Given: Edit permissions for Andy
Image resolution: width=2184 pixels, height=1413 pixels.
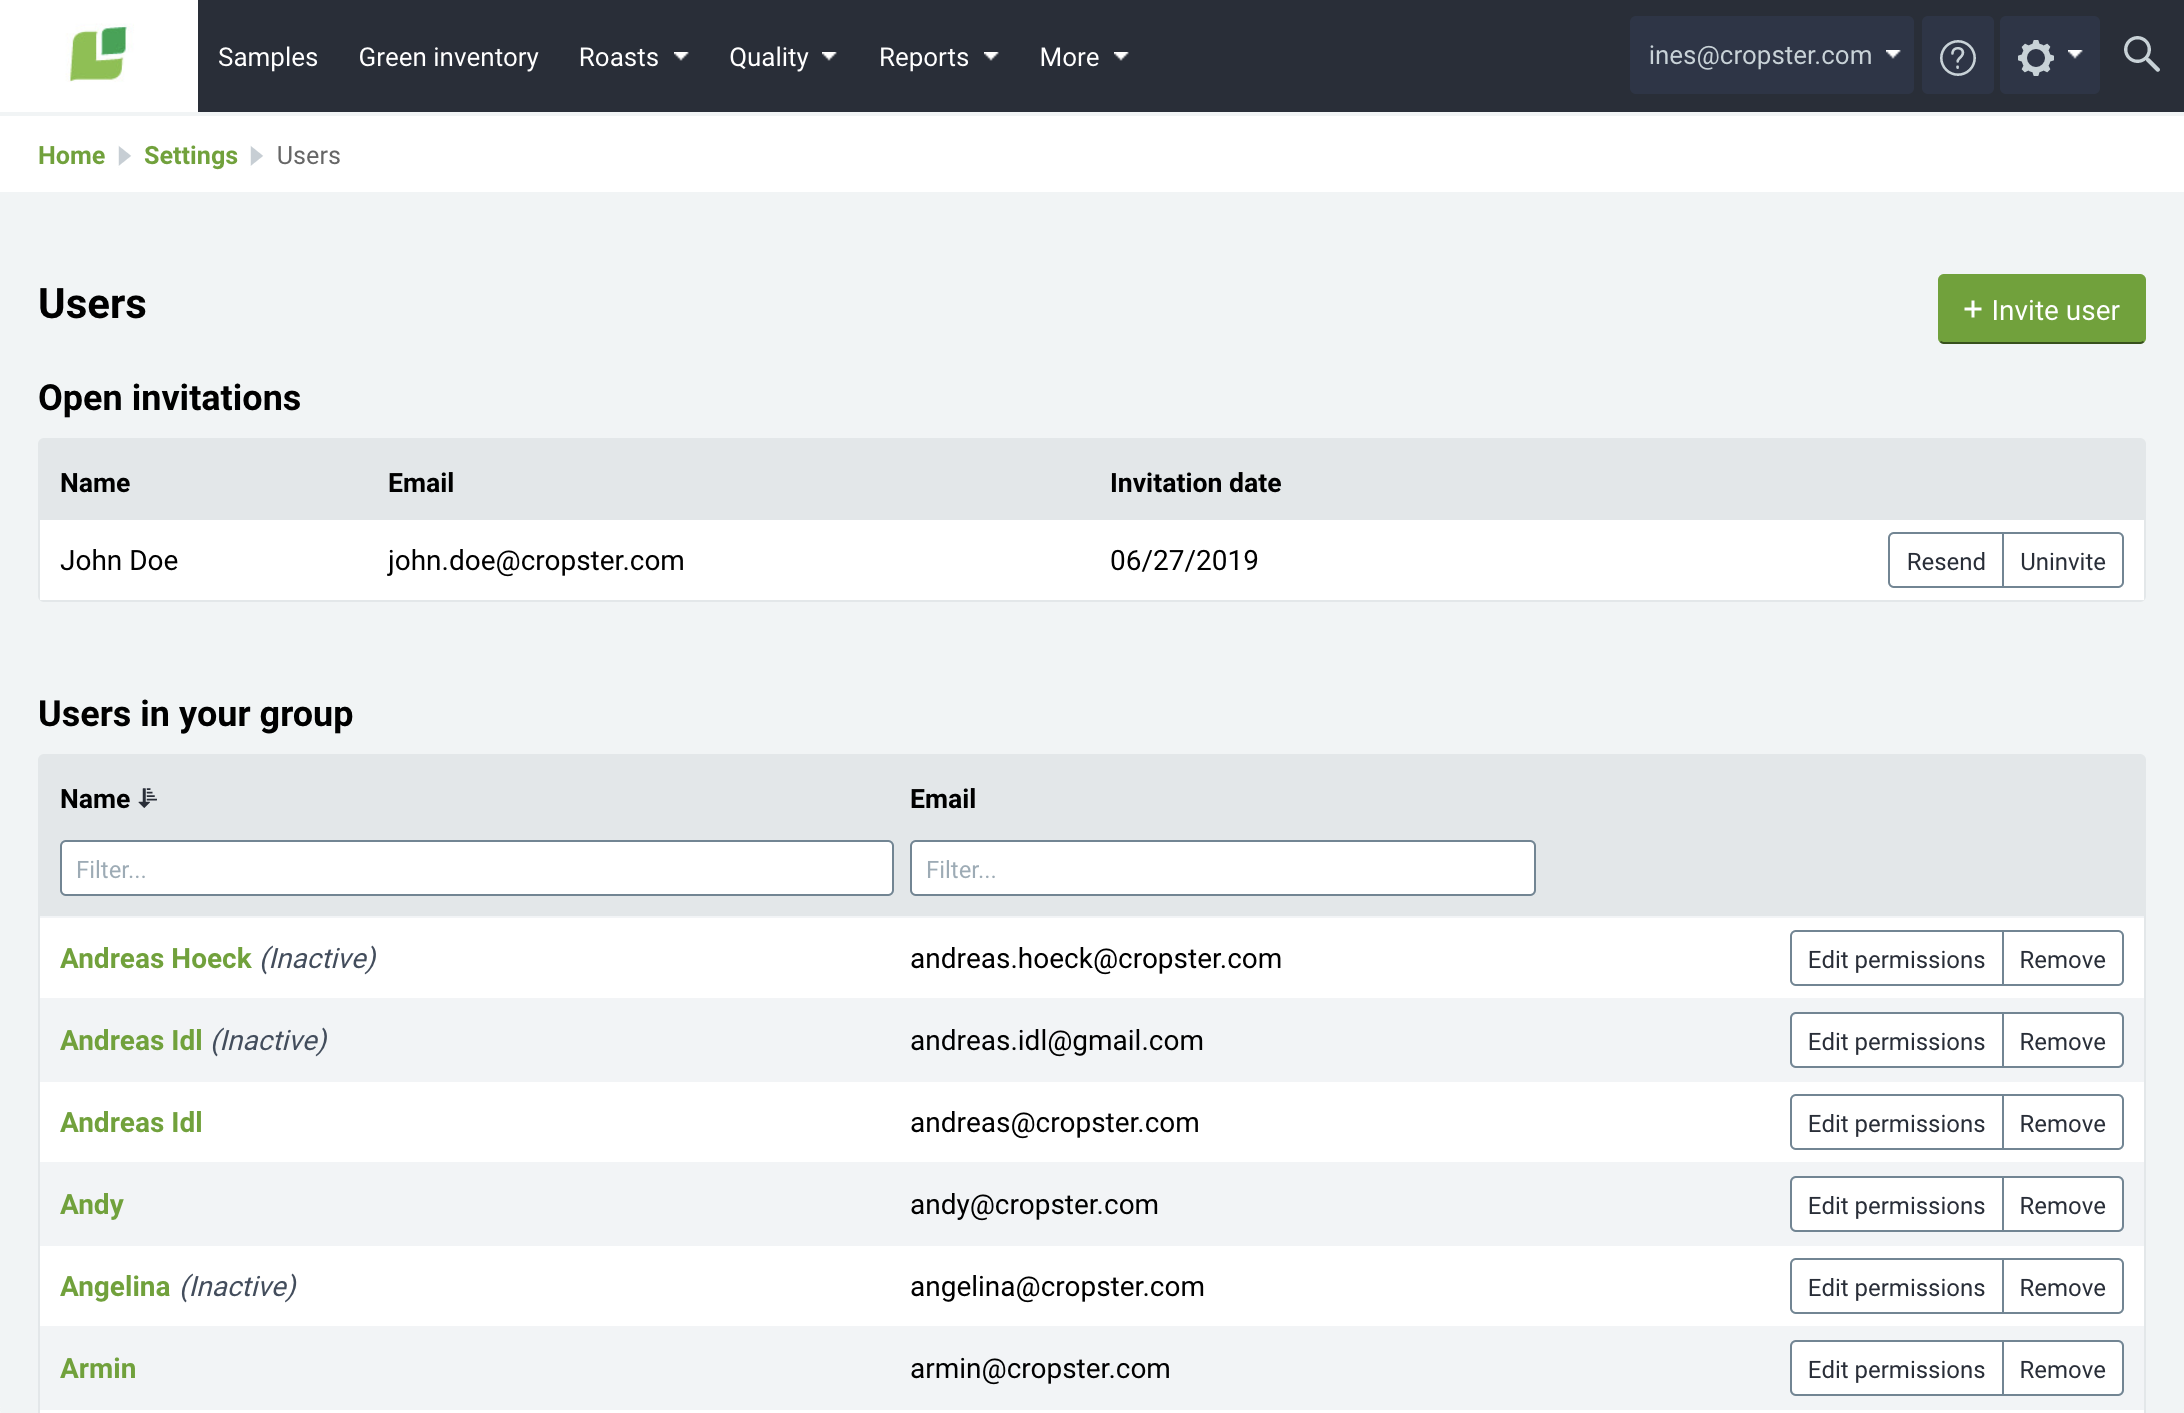Looking at the screenshot, I should pos(1896,1205).
